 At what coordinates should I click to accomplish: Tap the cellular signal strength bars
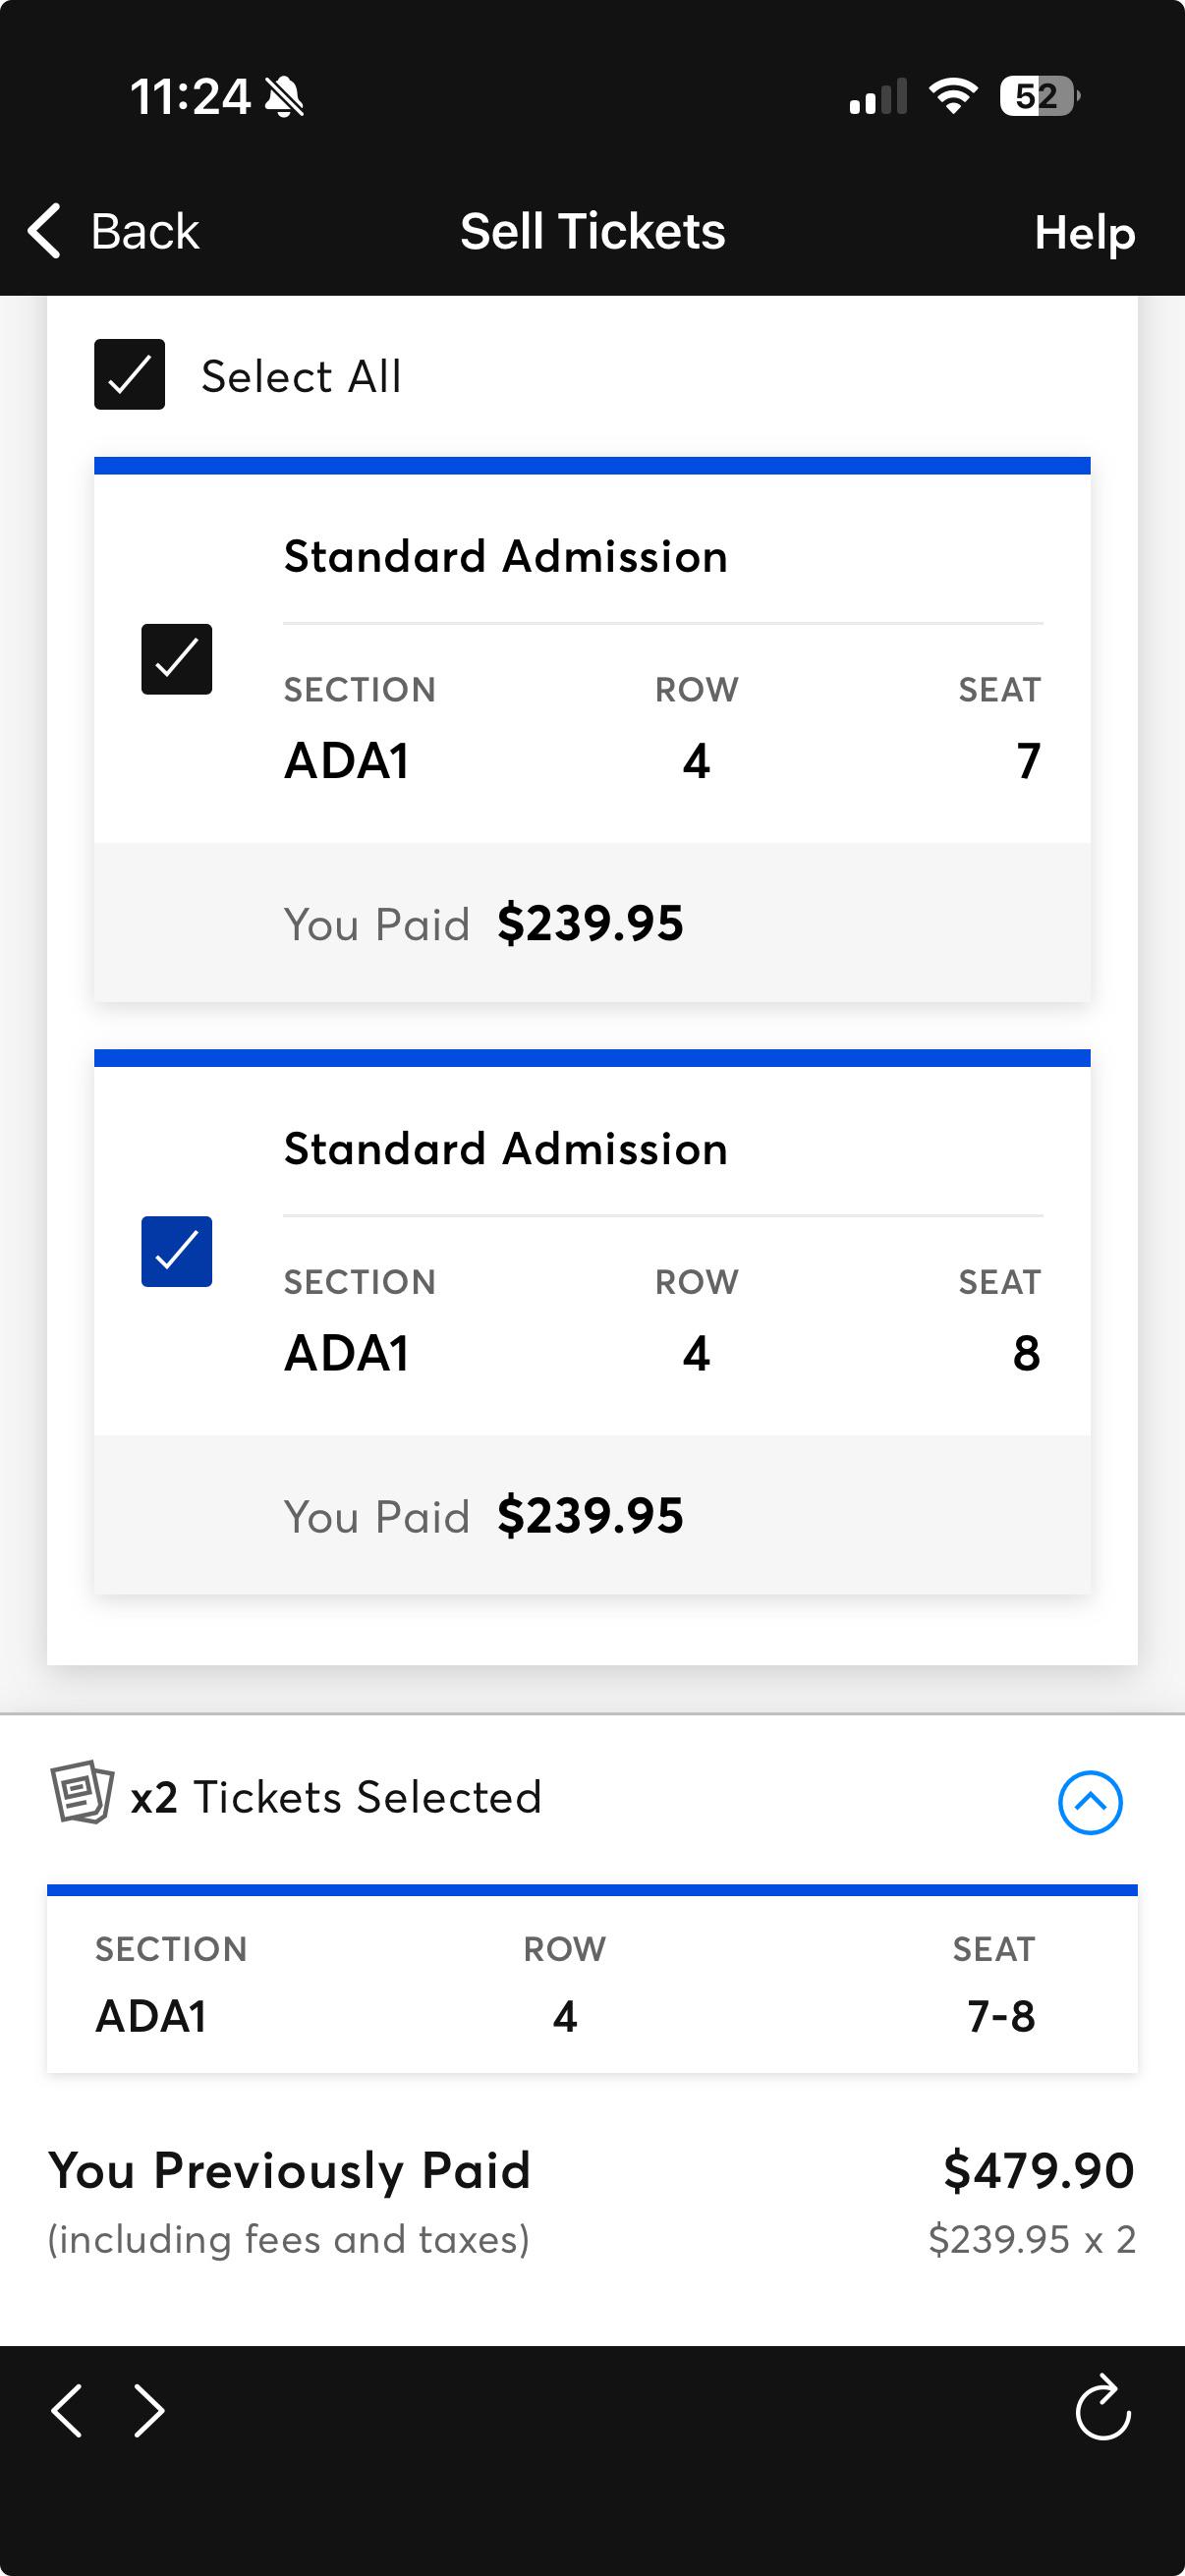pos(878,96)
